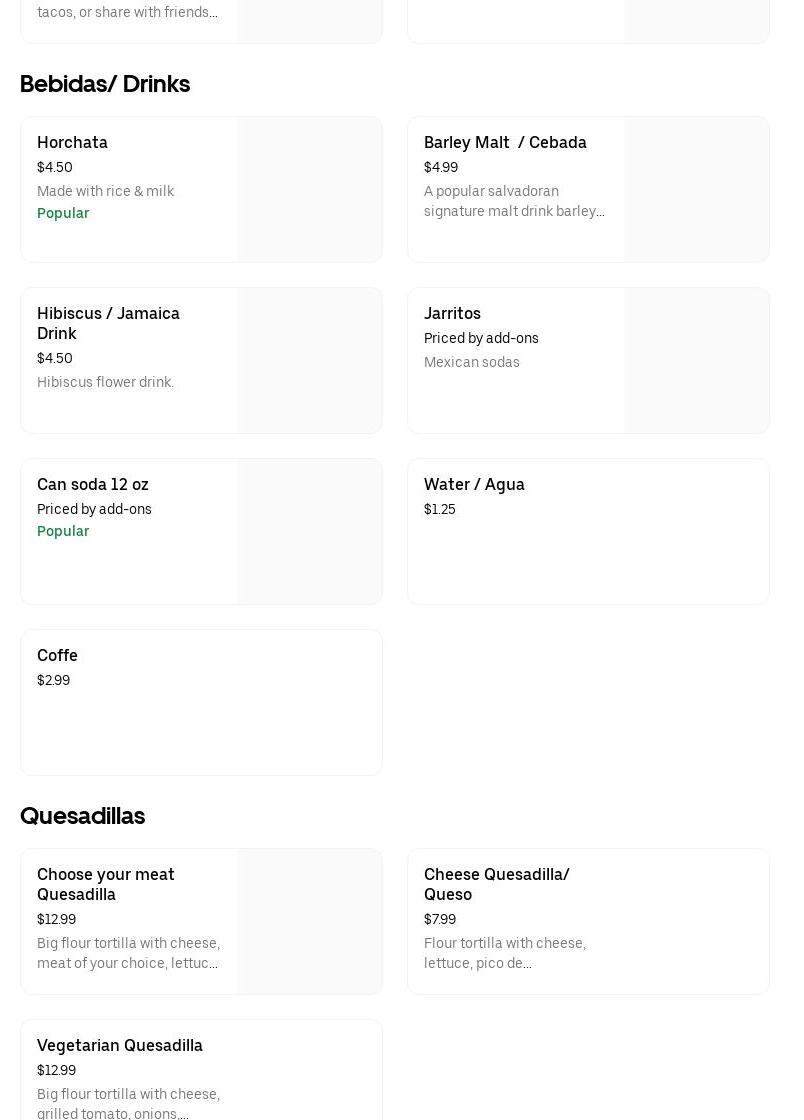The height and width of the screenshot is (1120, 804).
Task: Click the Popular tag under Horchata
Action: coord(63,214)
